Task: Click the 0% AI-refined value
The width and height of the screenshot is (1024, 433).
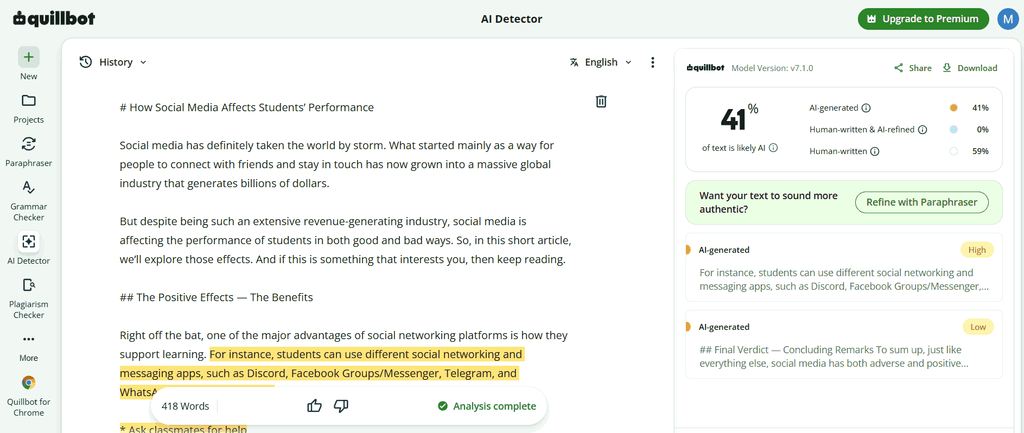Action: (x=982, y=129)
